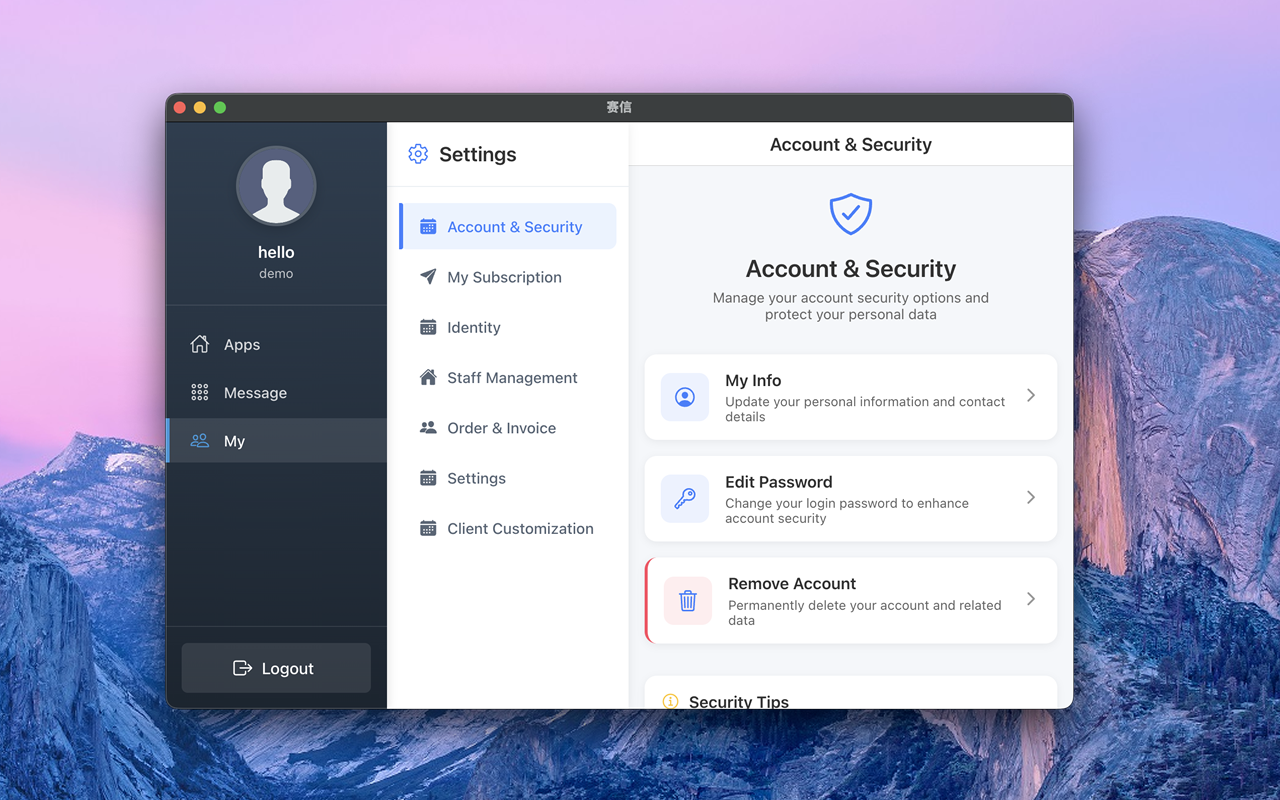Go to the Apps section
This screenshot has width=1280, height=800.
coord(276,344)
